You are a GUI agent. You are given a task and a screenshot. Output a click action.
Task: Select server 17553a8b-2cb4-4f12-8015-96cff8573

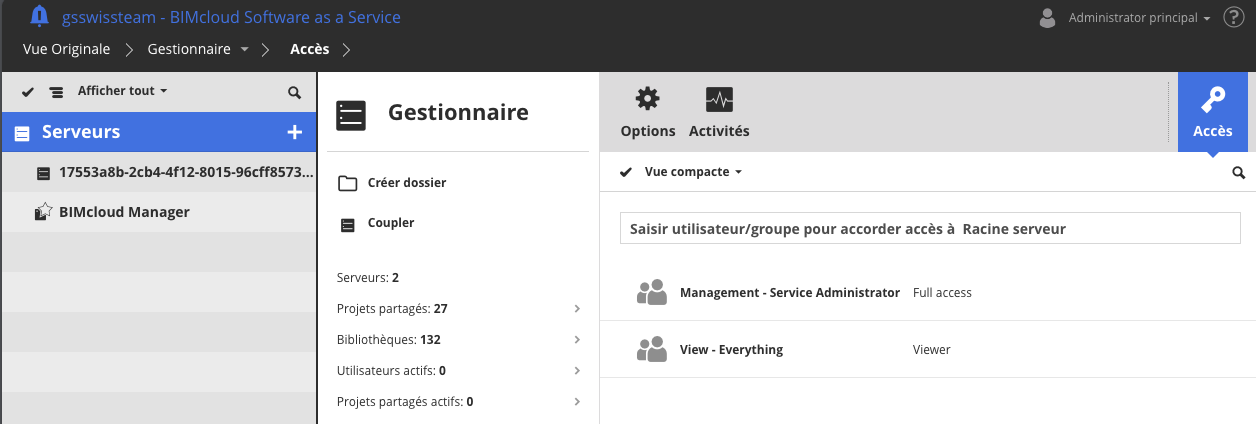click(x=158, y=172)
